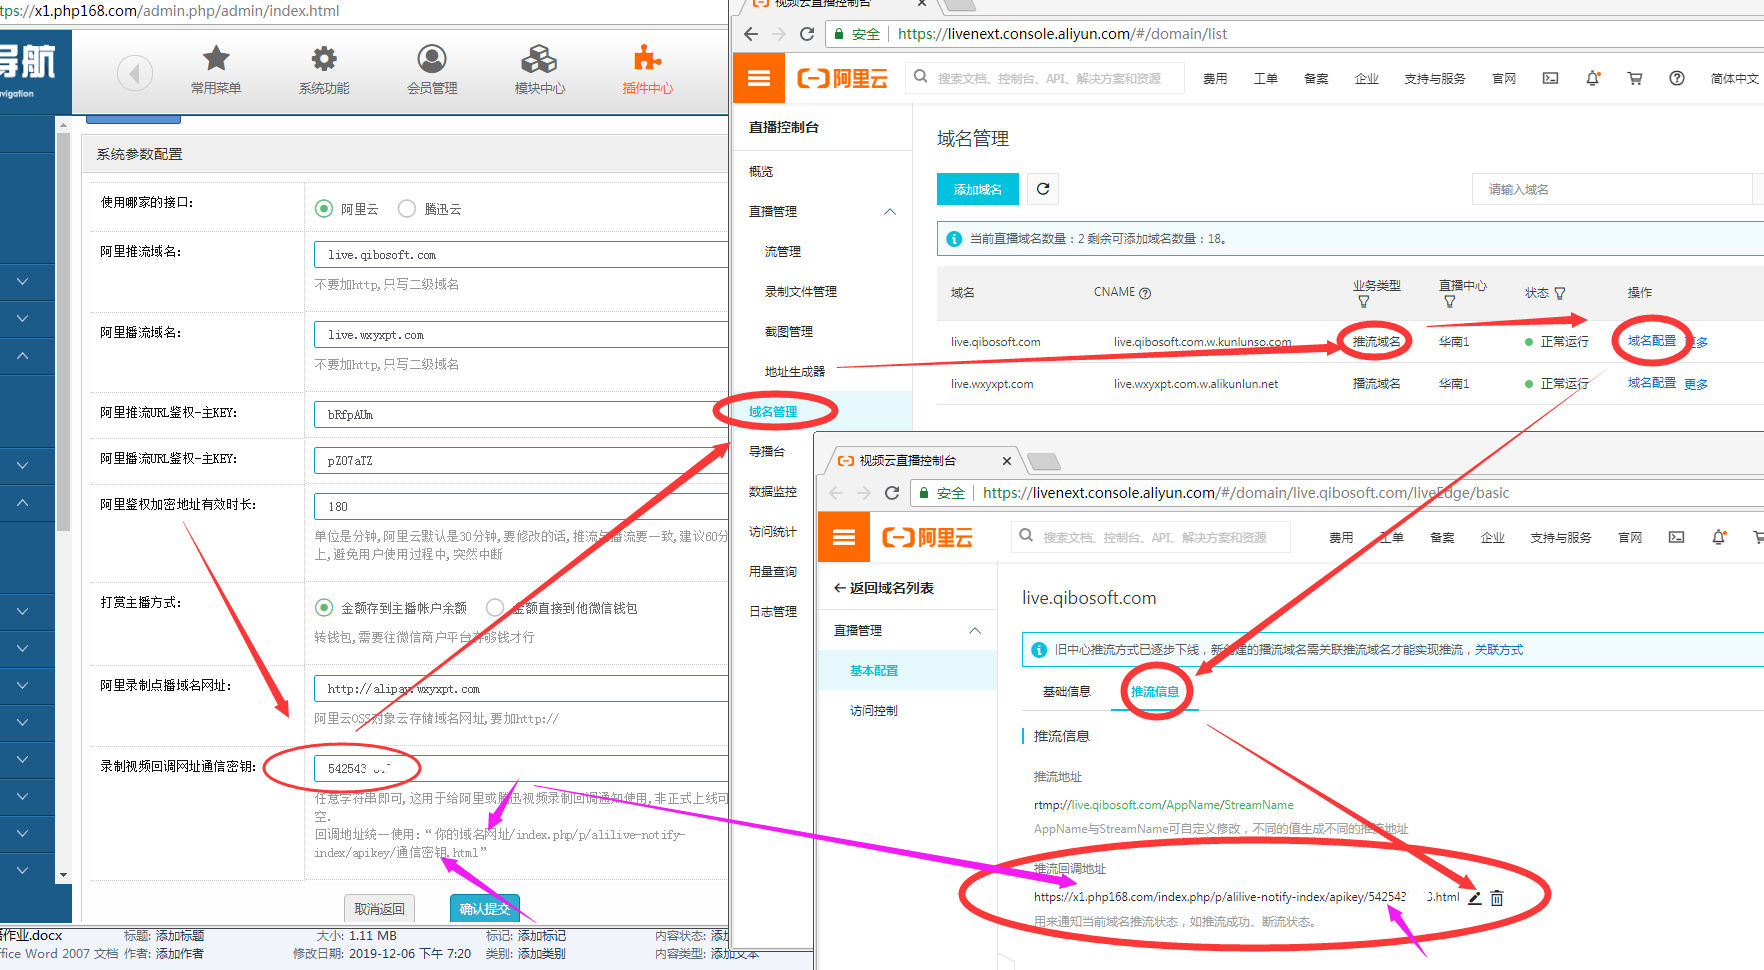Click the 添加域名 button
This screenshot has width=1764, height=970.
pos(977,189)
